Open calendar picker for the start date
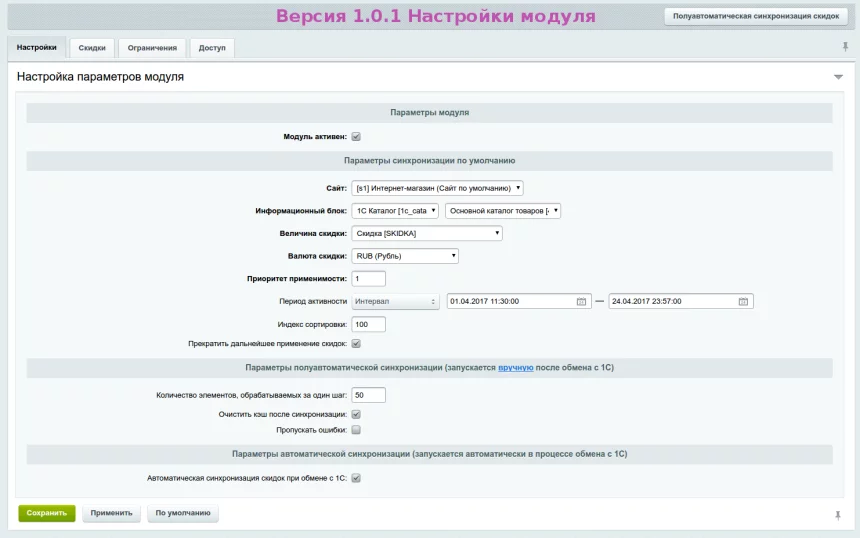The image size is (860, 538). click(581, 301)
